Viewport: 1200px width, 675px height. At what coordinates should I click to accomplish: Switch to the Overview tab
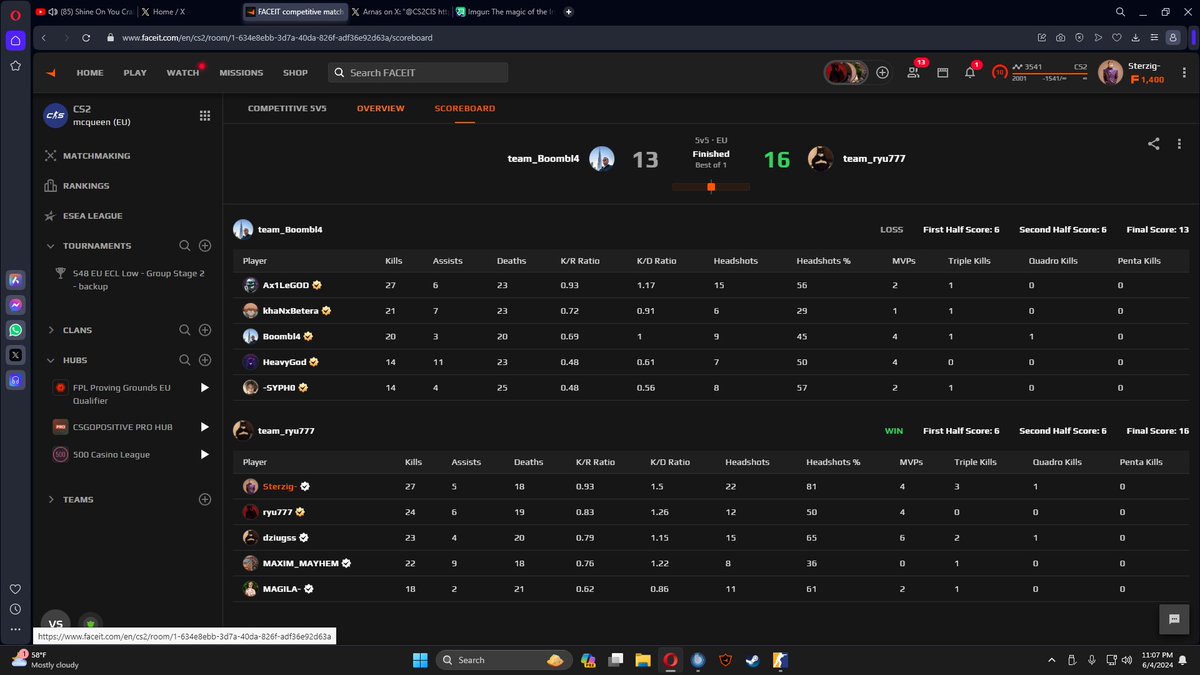click(x=380, y=108)
